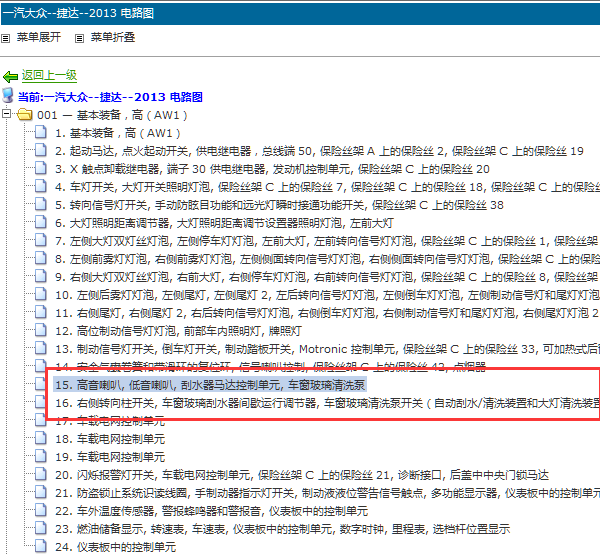Click the page icon of item 4 车灯开关
Image resolution: width=600 pixels, height=555 pixels.
[41, 186]
